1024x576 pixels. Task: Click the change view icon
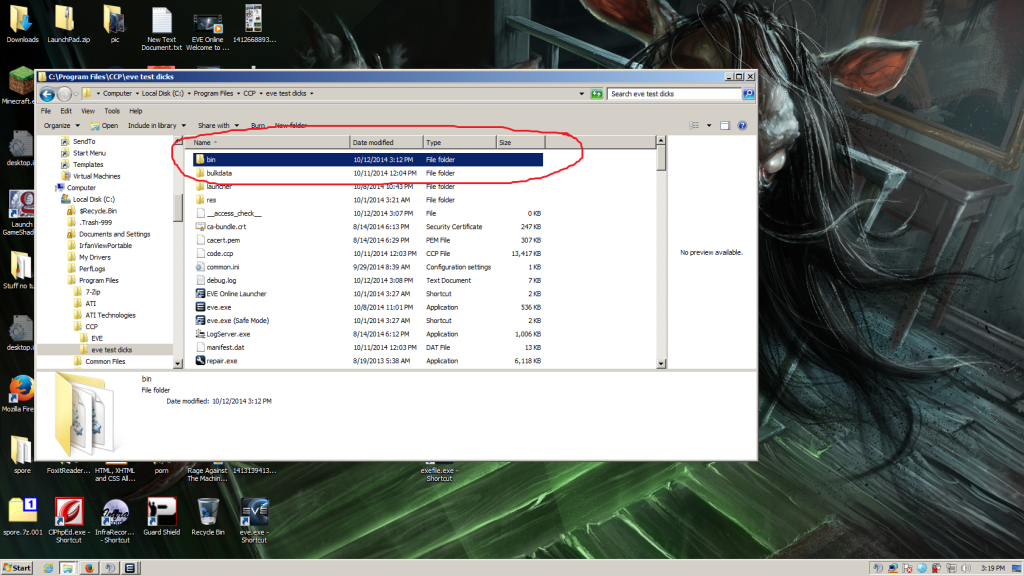pos(694,125)
